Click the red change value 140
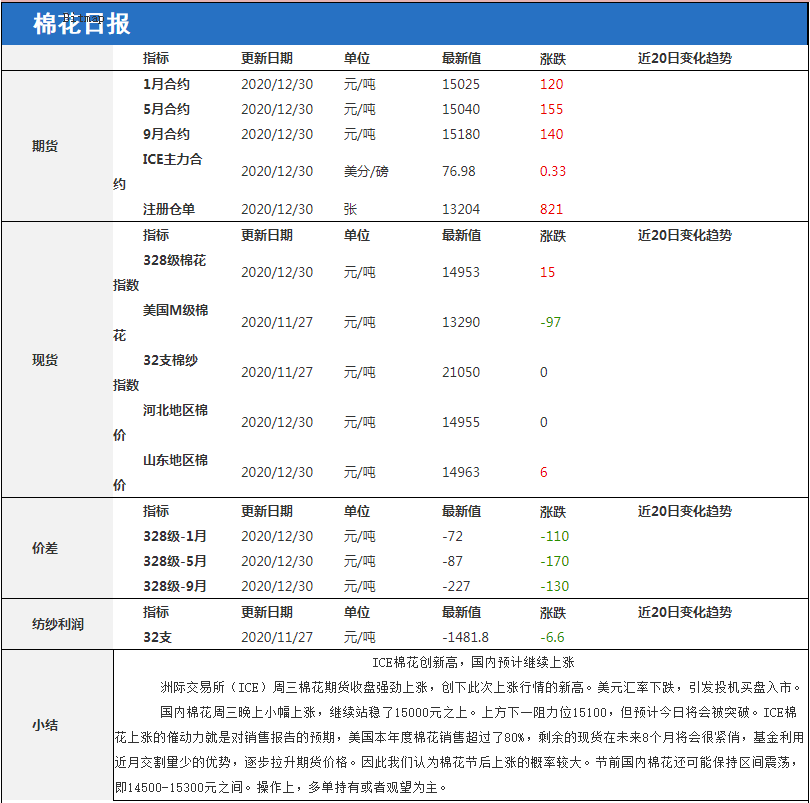The height and width of the screenshot is (803, 810). click(551, 134)
